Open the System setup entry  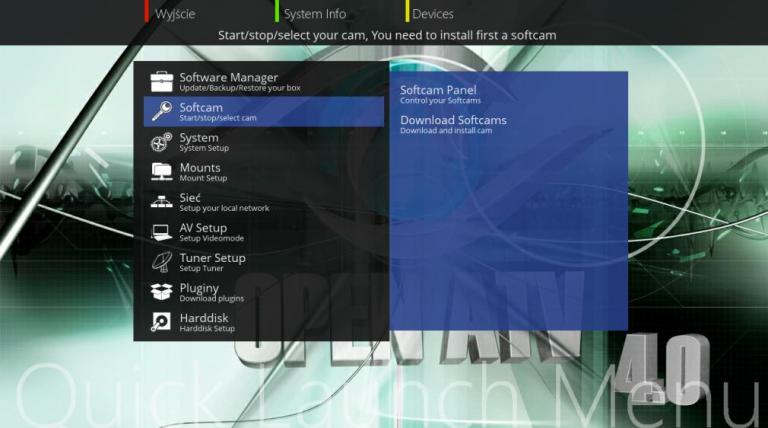tap(264, 142)
